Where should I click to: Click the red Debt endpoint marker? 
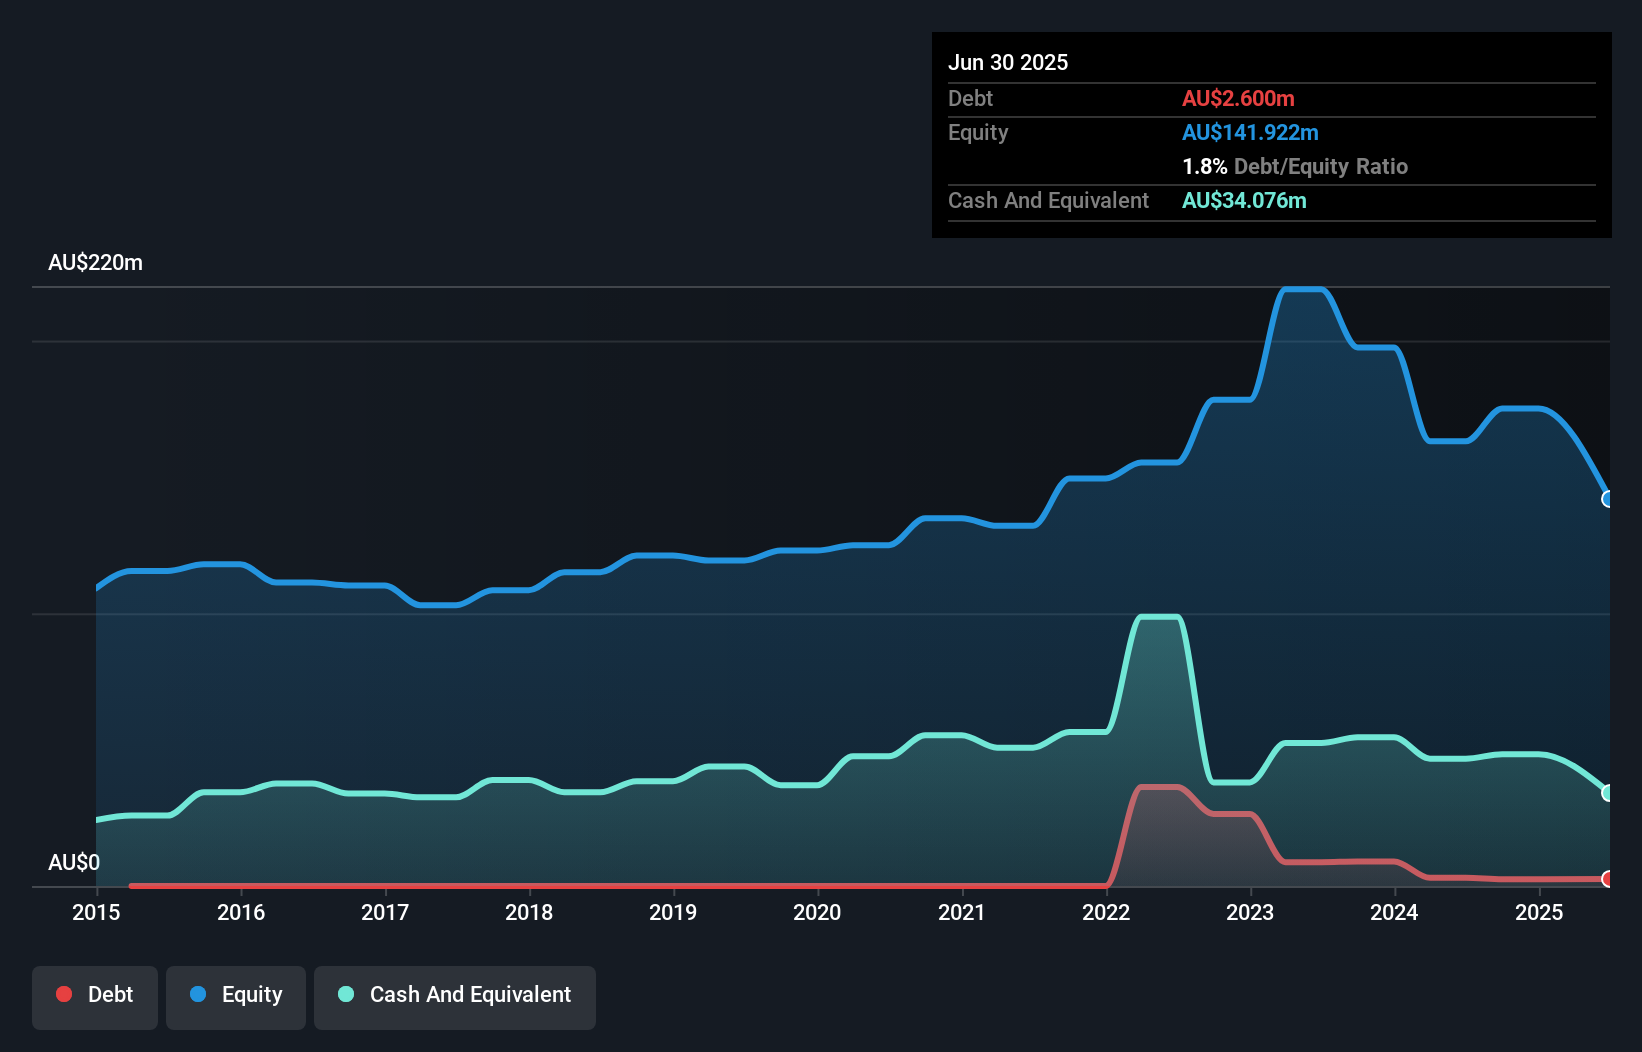point(1607,879)
